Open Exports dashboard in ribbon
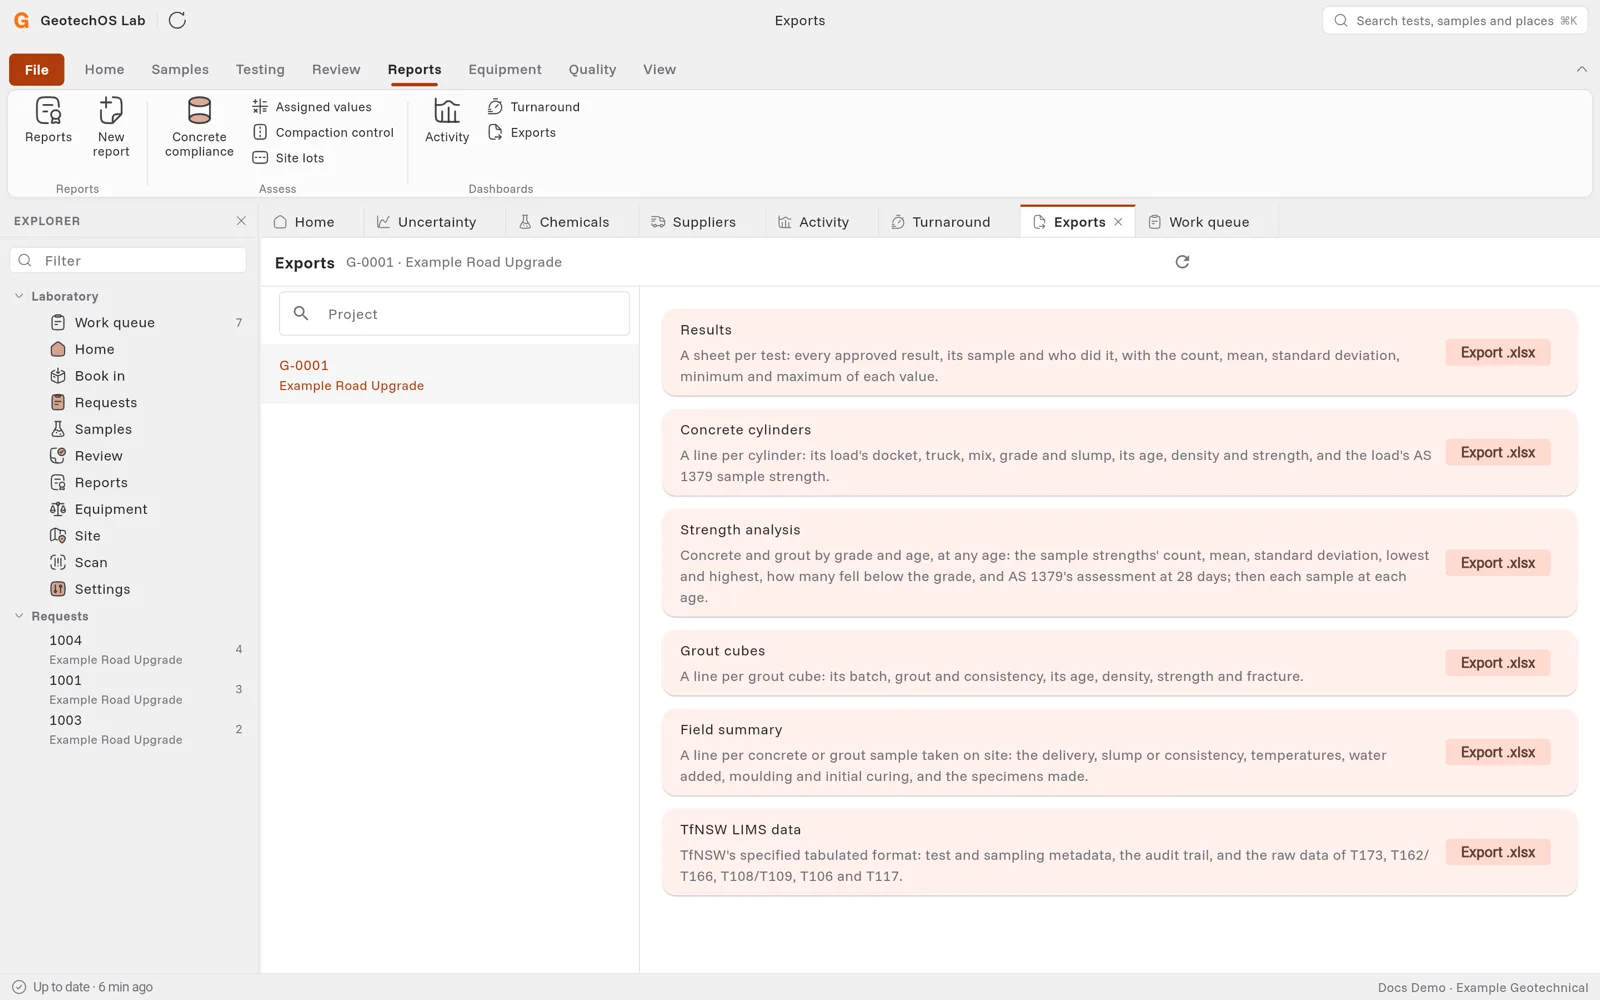This screenshot has width=1600, height=1000. click(x=521, y=132)
